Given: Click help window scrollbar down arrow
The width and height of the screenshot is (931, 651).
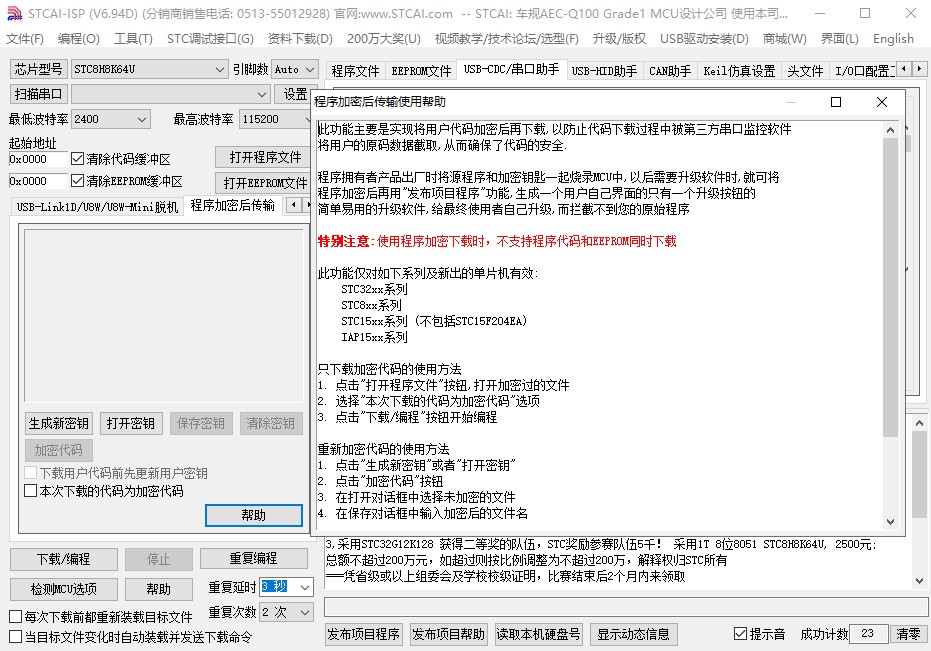Looking at the screenshot, I should 890,522.
